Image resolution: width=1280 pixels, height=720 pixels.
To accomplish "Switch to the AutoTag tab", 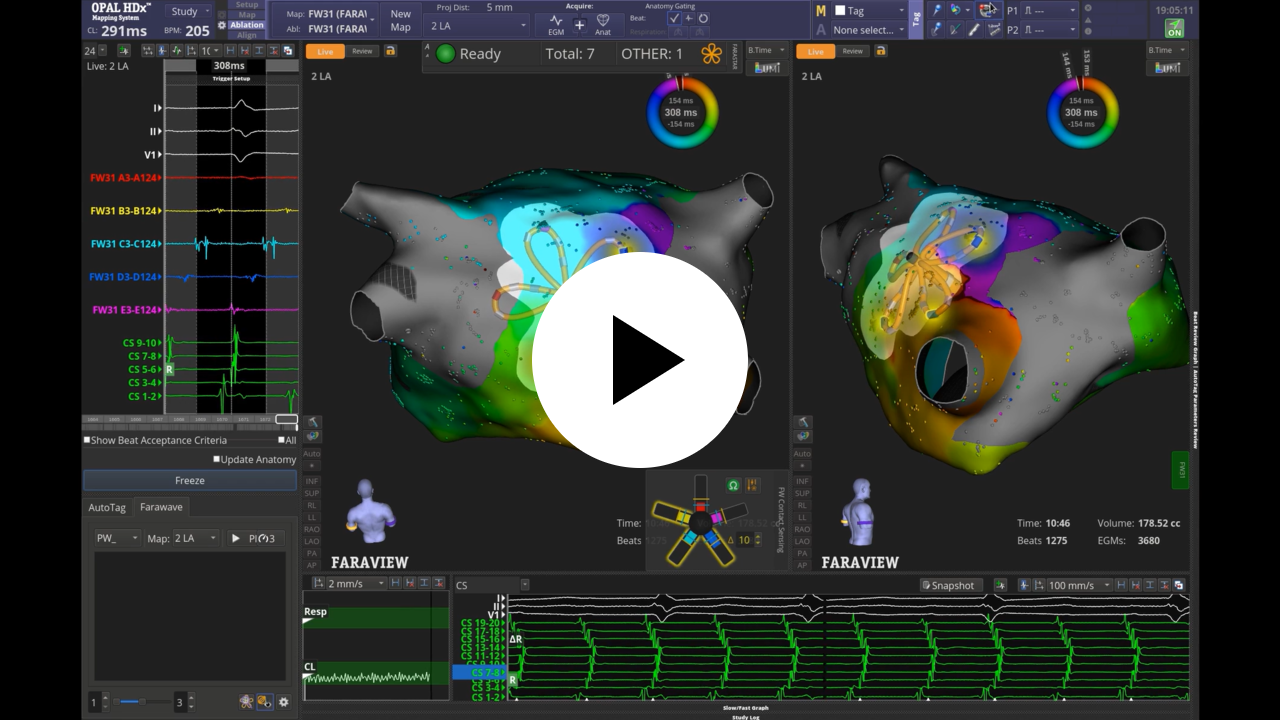I will tap(107, 507).
